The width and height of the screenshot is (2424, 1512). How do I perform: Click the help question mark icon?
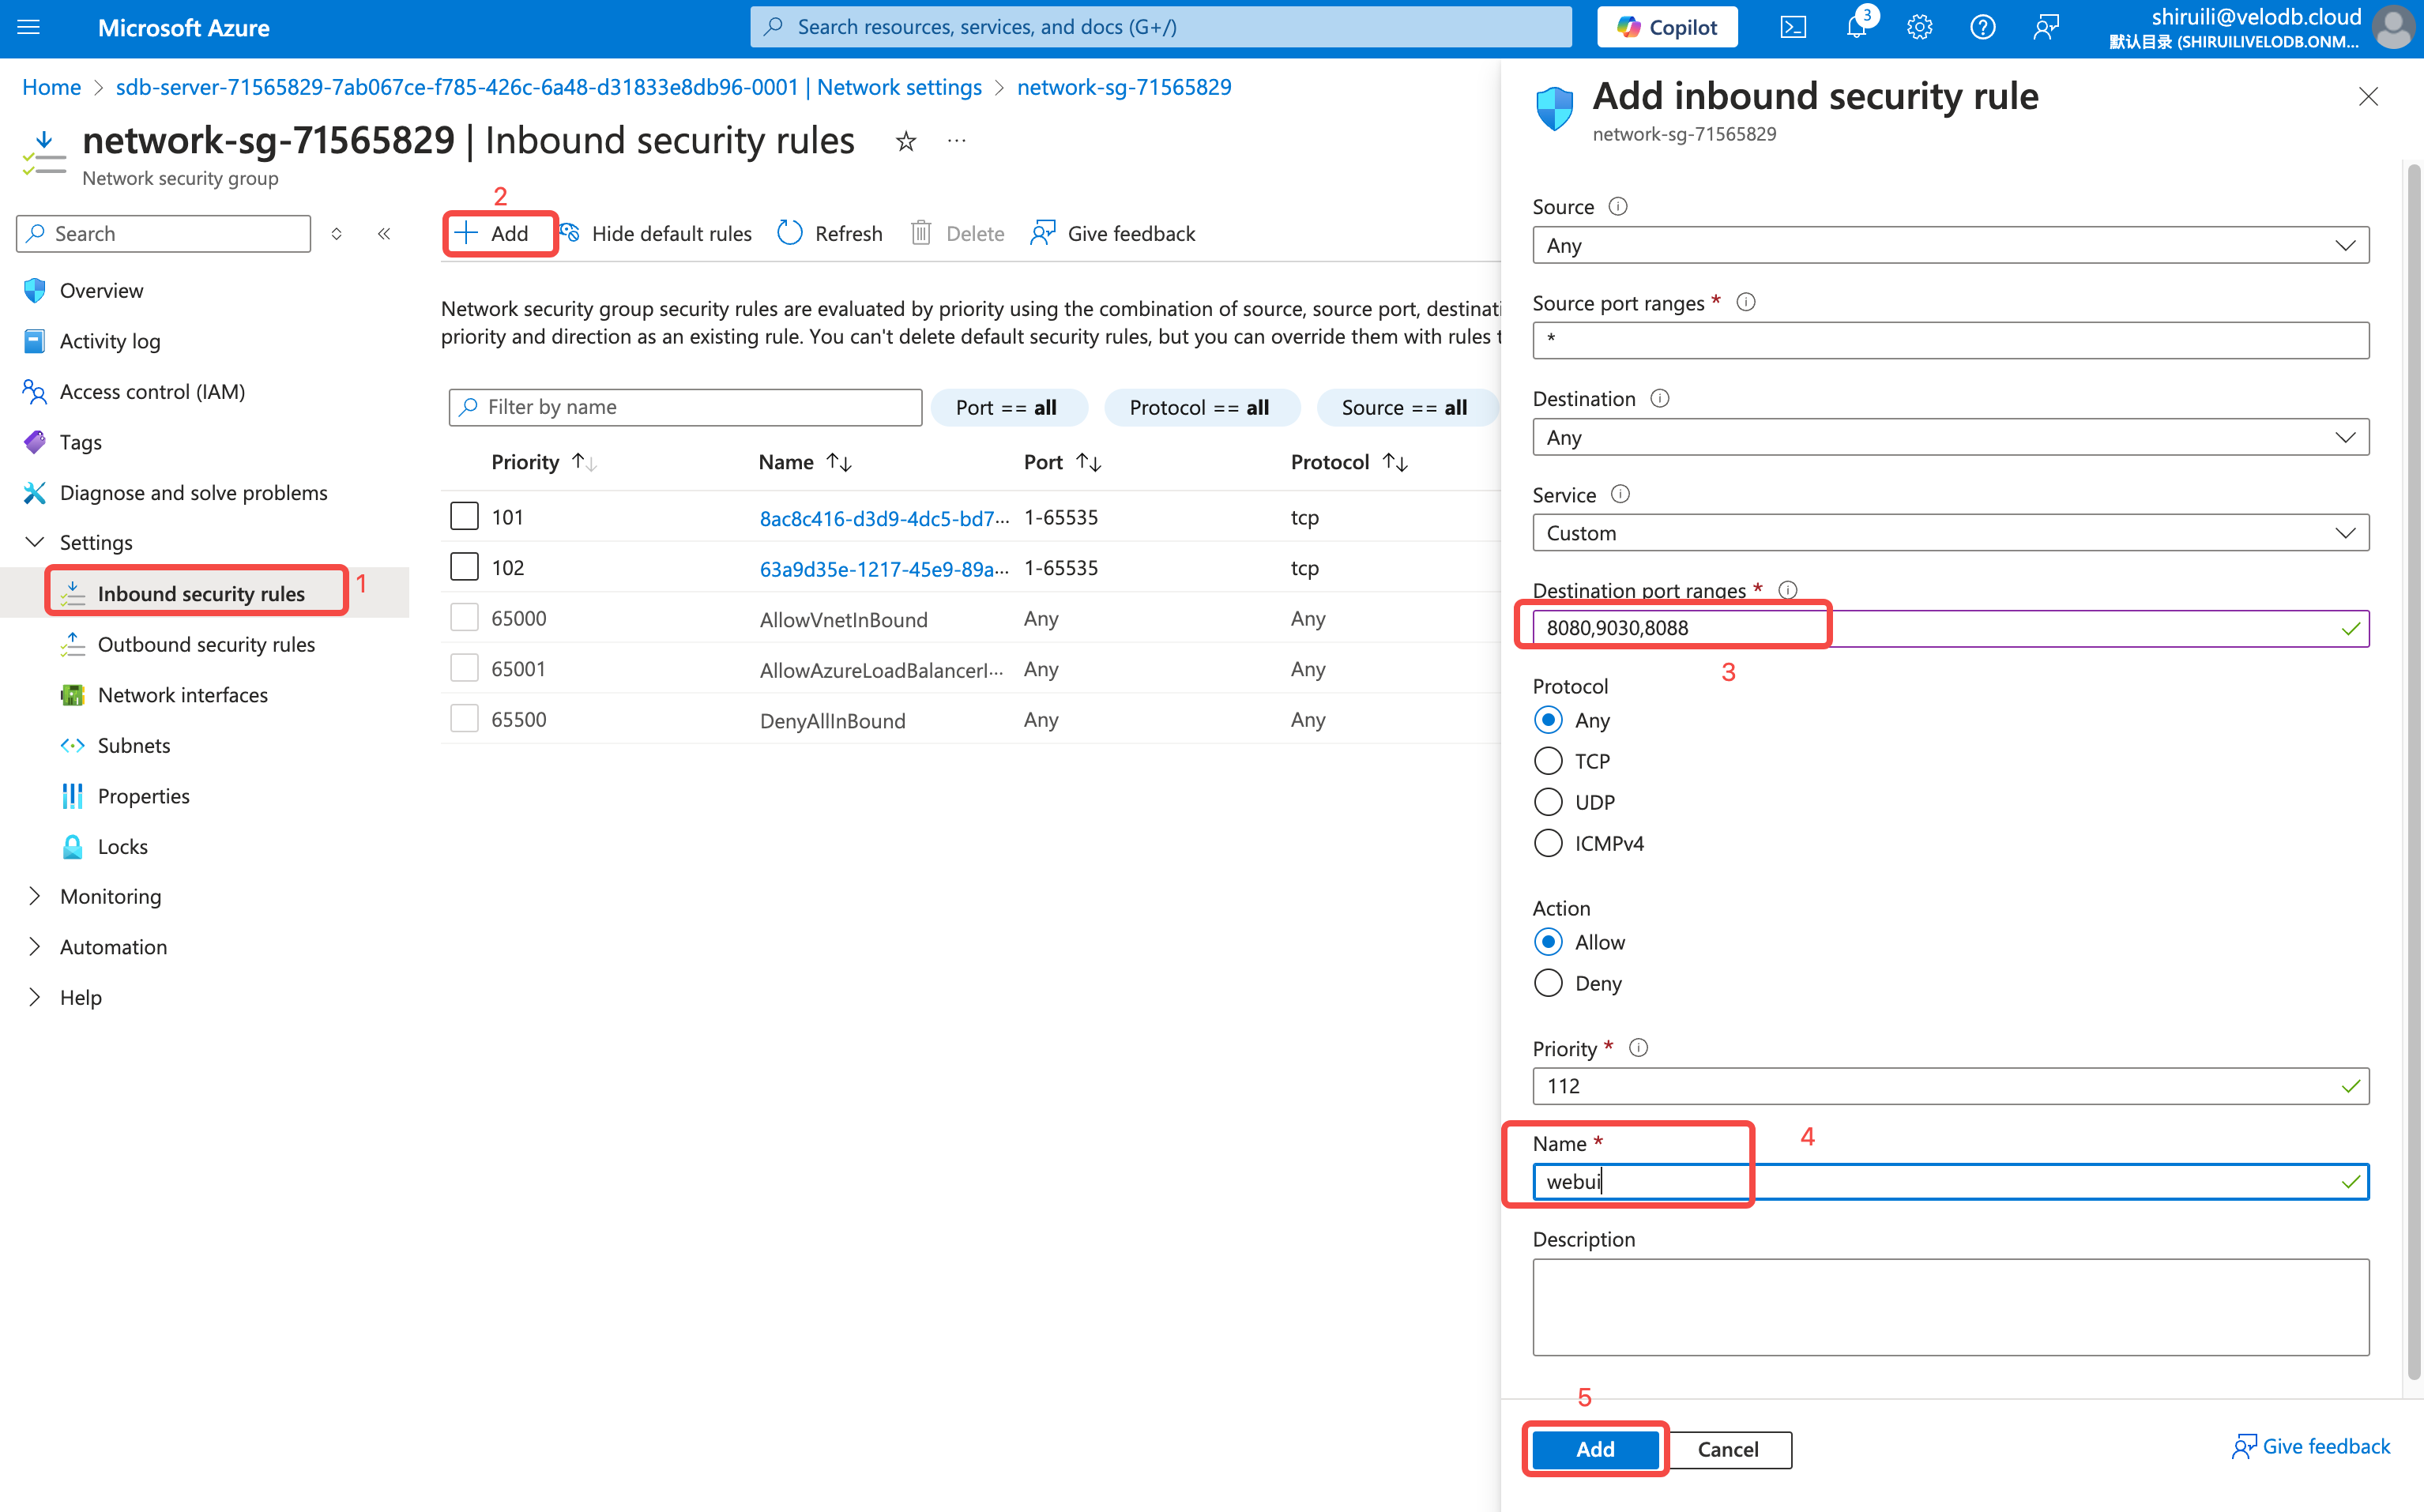point(1982,27)
